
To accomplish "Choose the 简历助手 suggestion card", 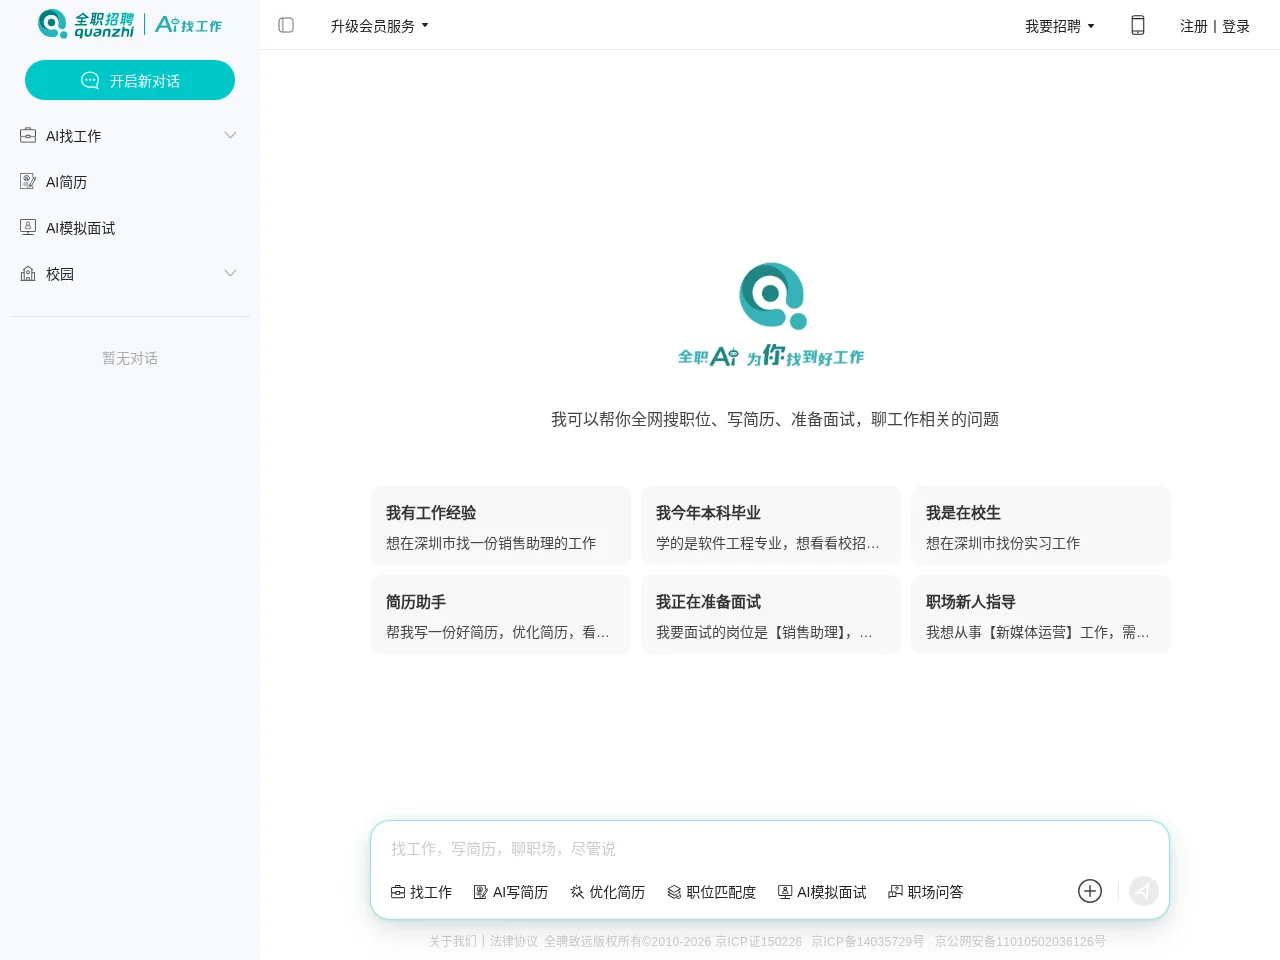I will click(x=501, y=615).
